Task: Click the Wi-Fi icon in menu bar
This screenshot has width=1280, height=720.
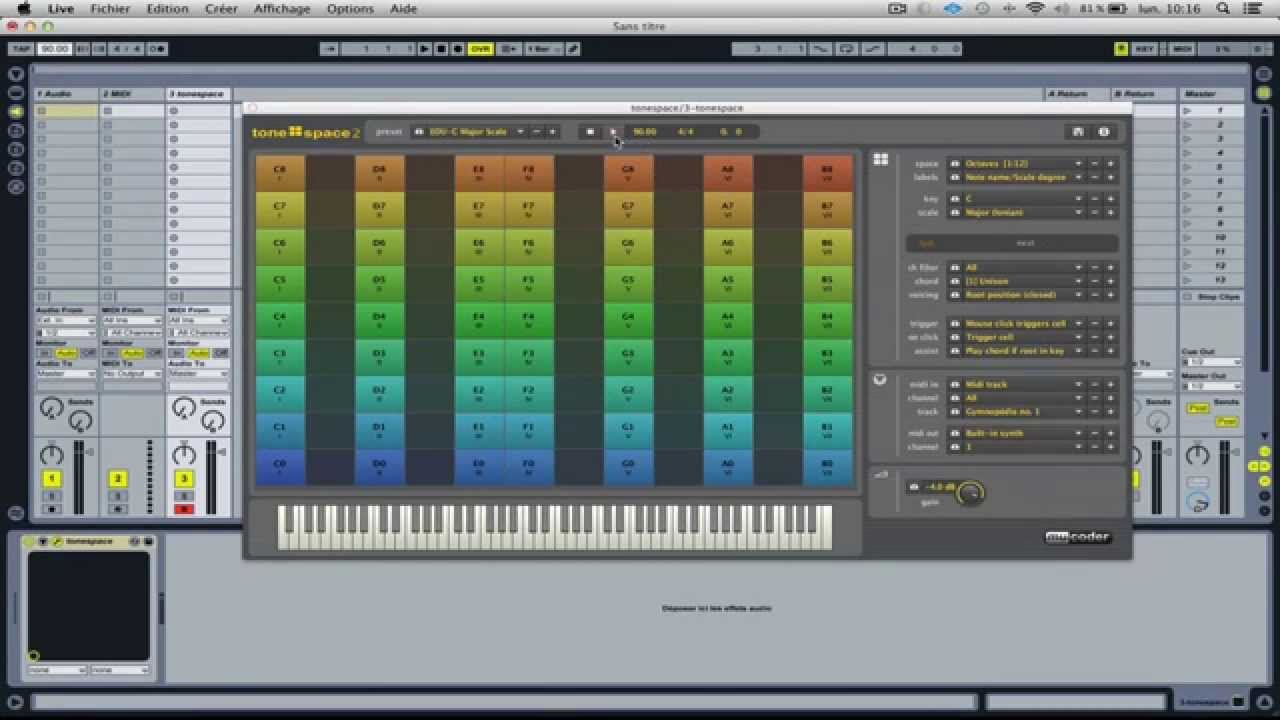Action: pyautogui.click(x=1035, y=8)
